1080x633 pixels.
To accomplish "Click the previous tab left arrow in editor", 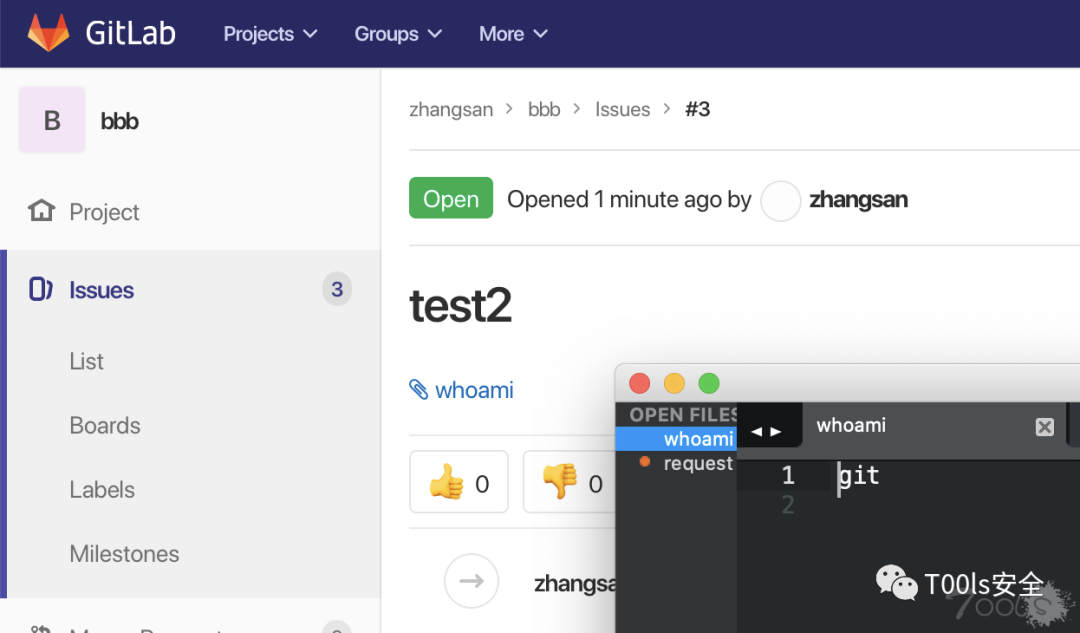I will [756, 432].
